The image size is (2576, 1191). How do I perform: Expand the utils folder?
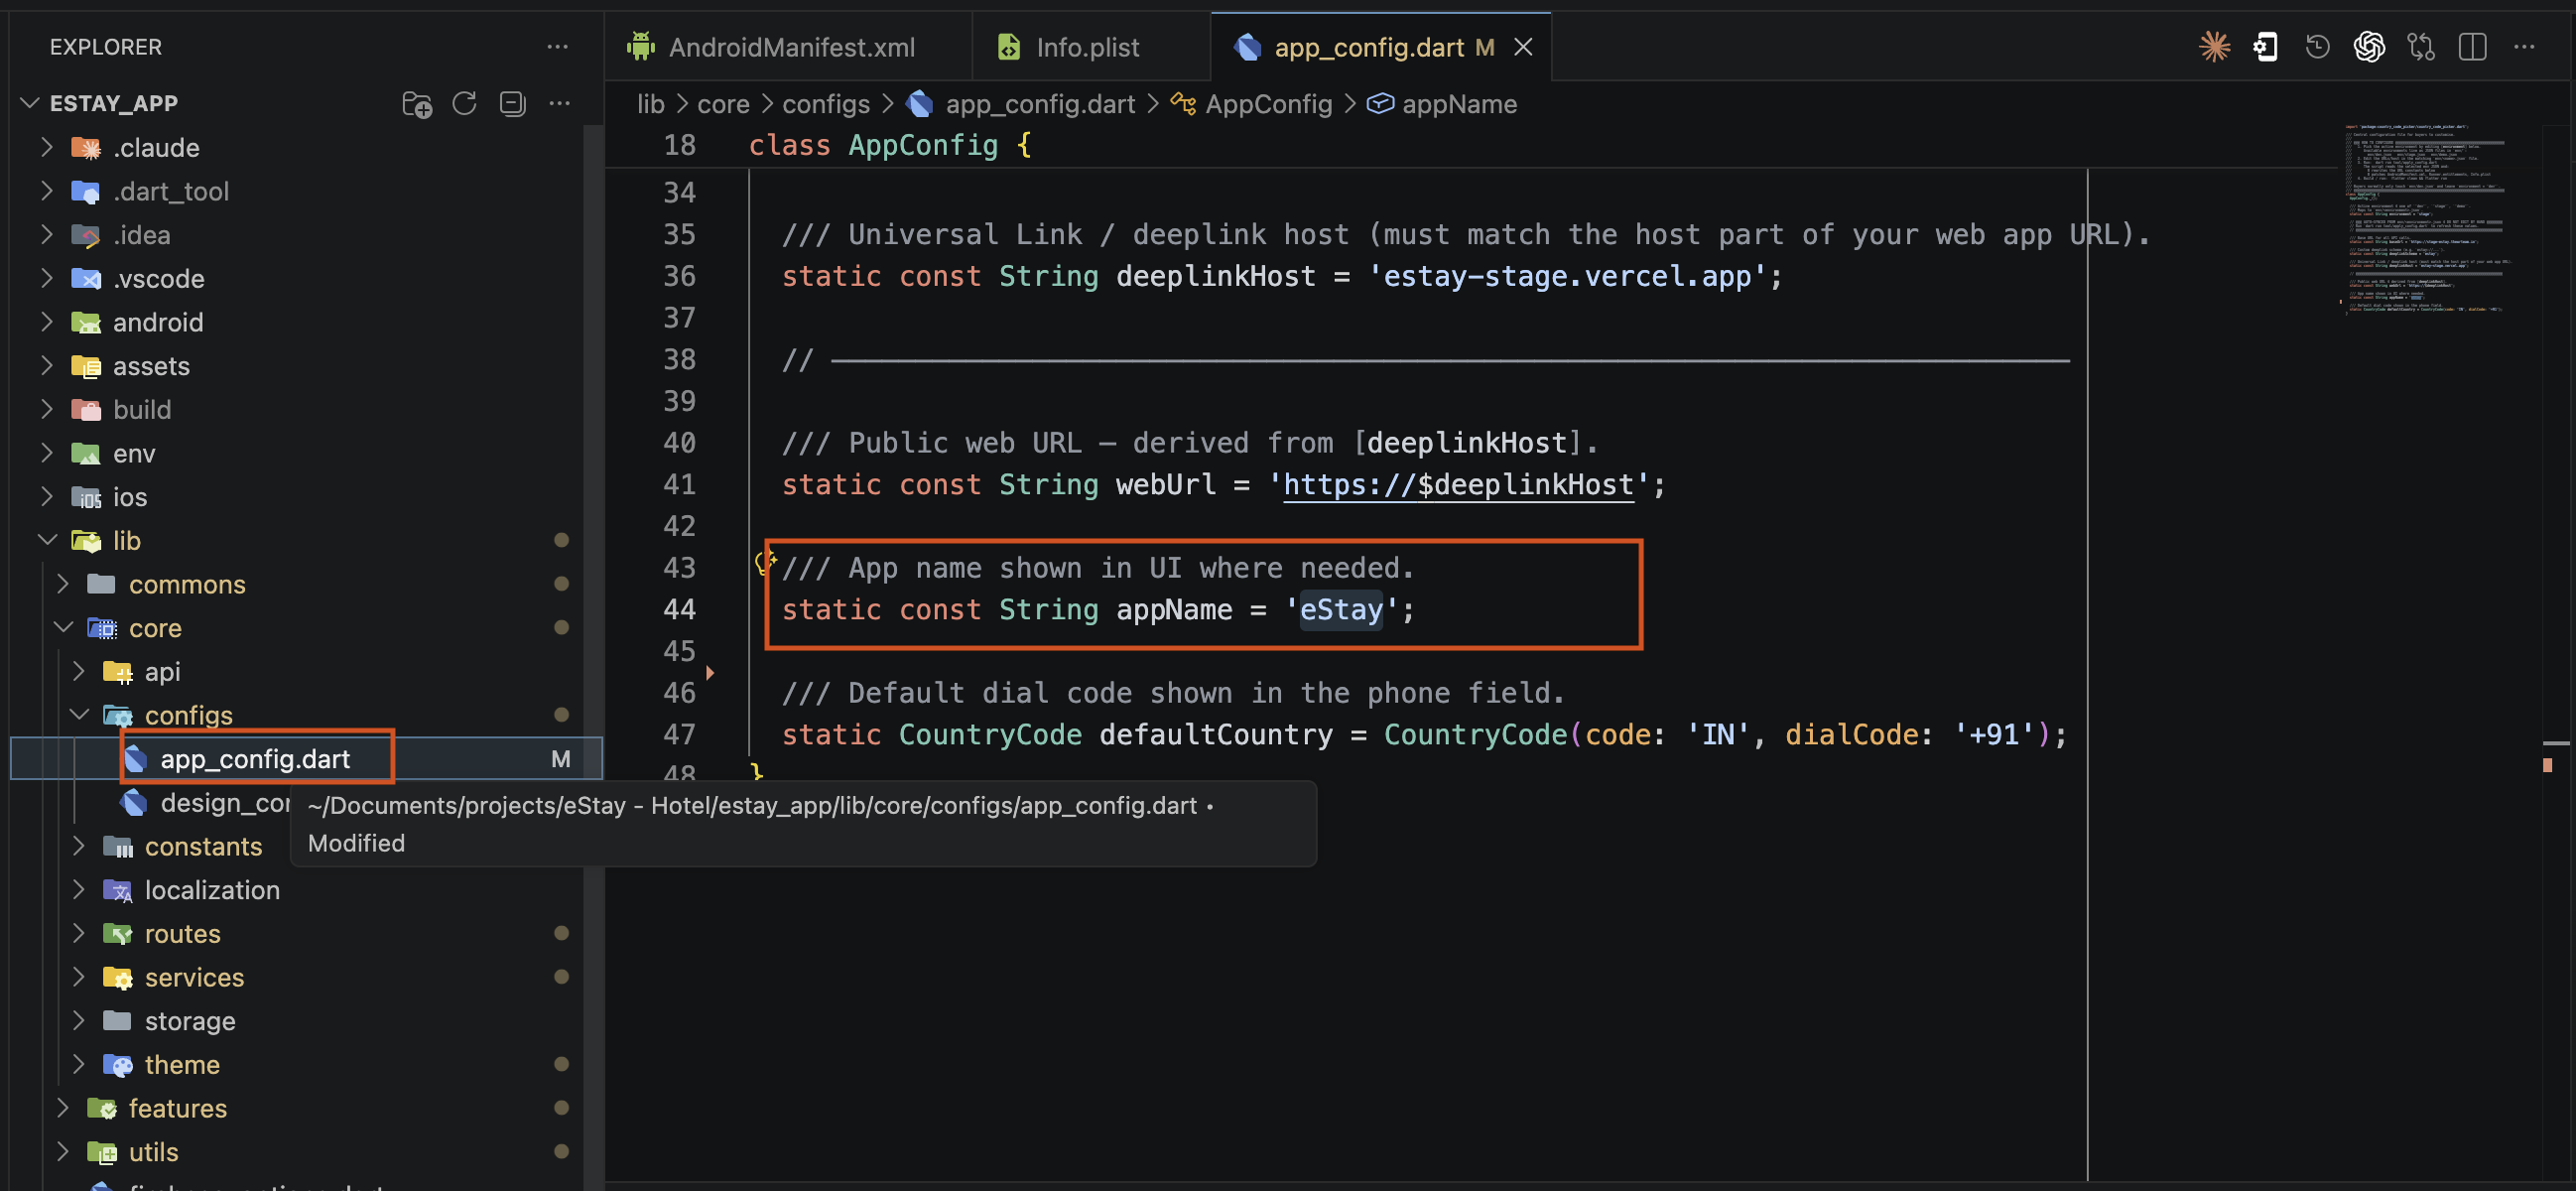point(62,1152)
